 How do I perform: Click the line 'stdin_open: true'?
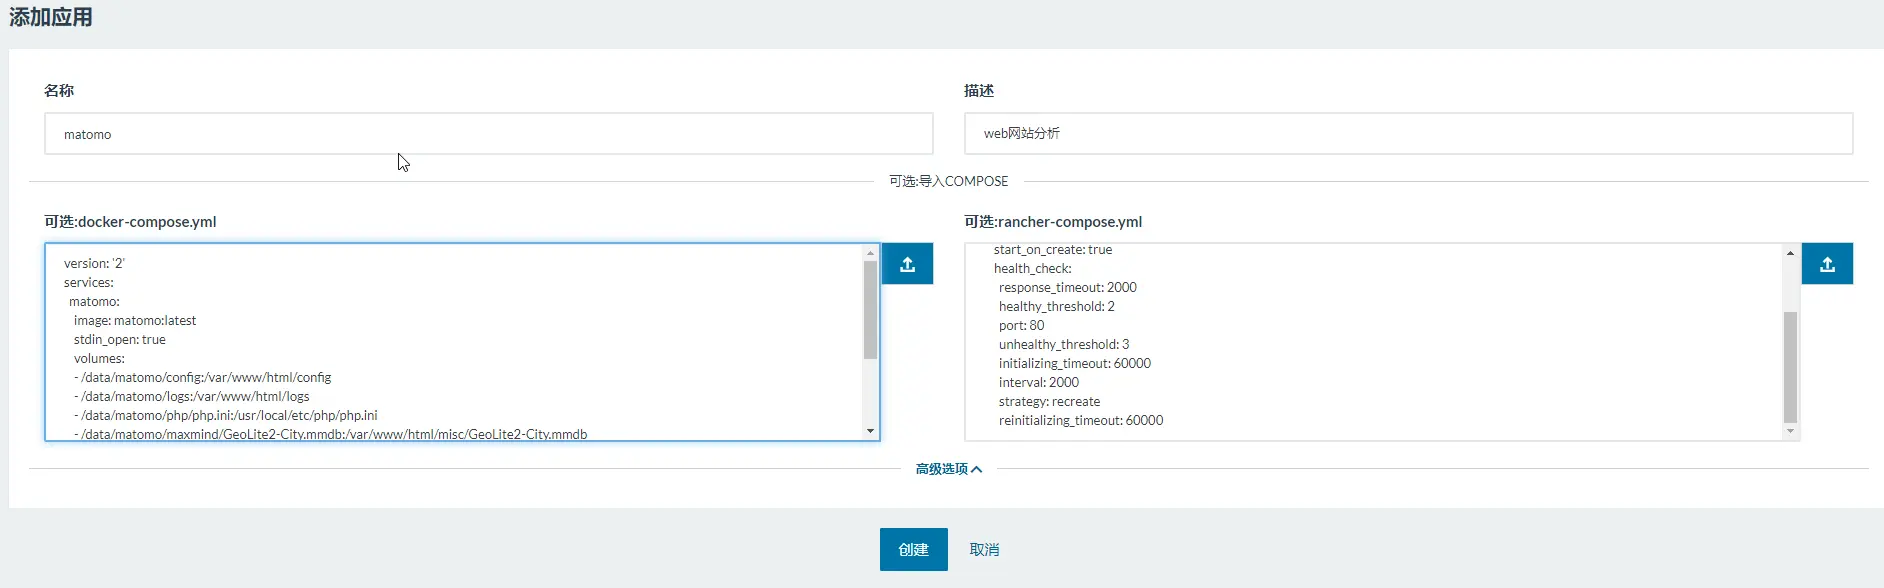(x=119, y=340)
